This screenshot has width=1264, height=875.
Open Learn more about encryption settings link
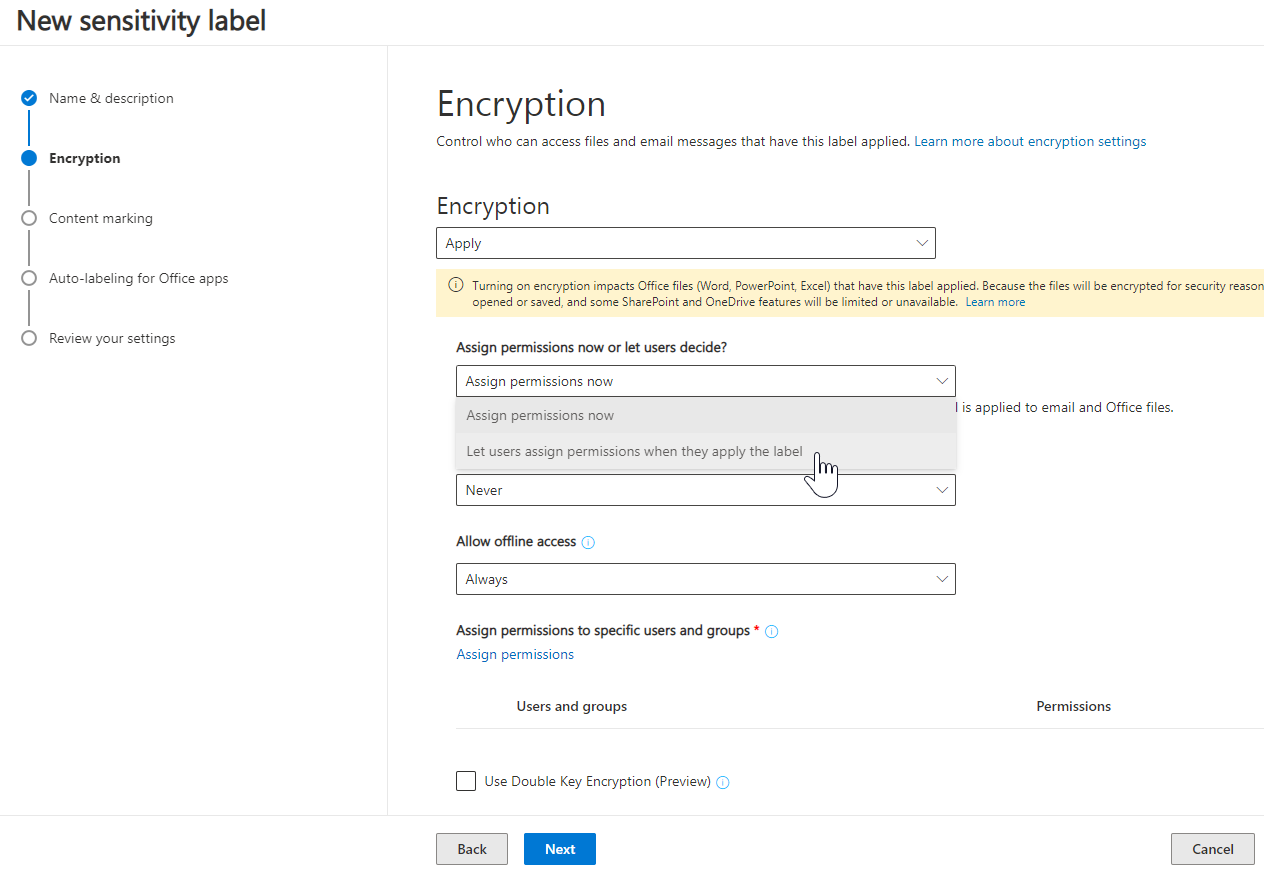(1030, 141)
